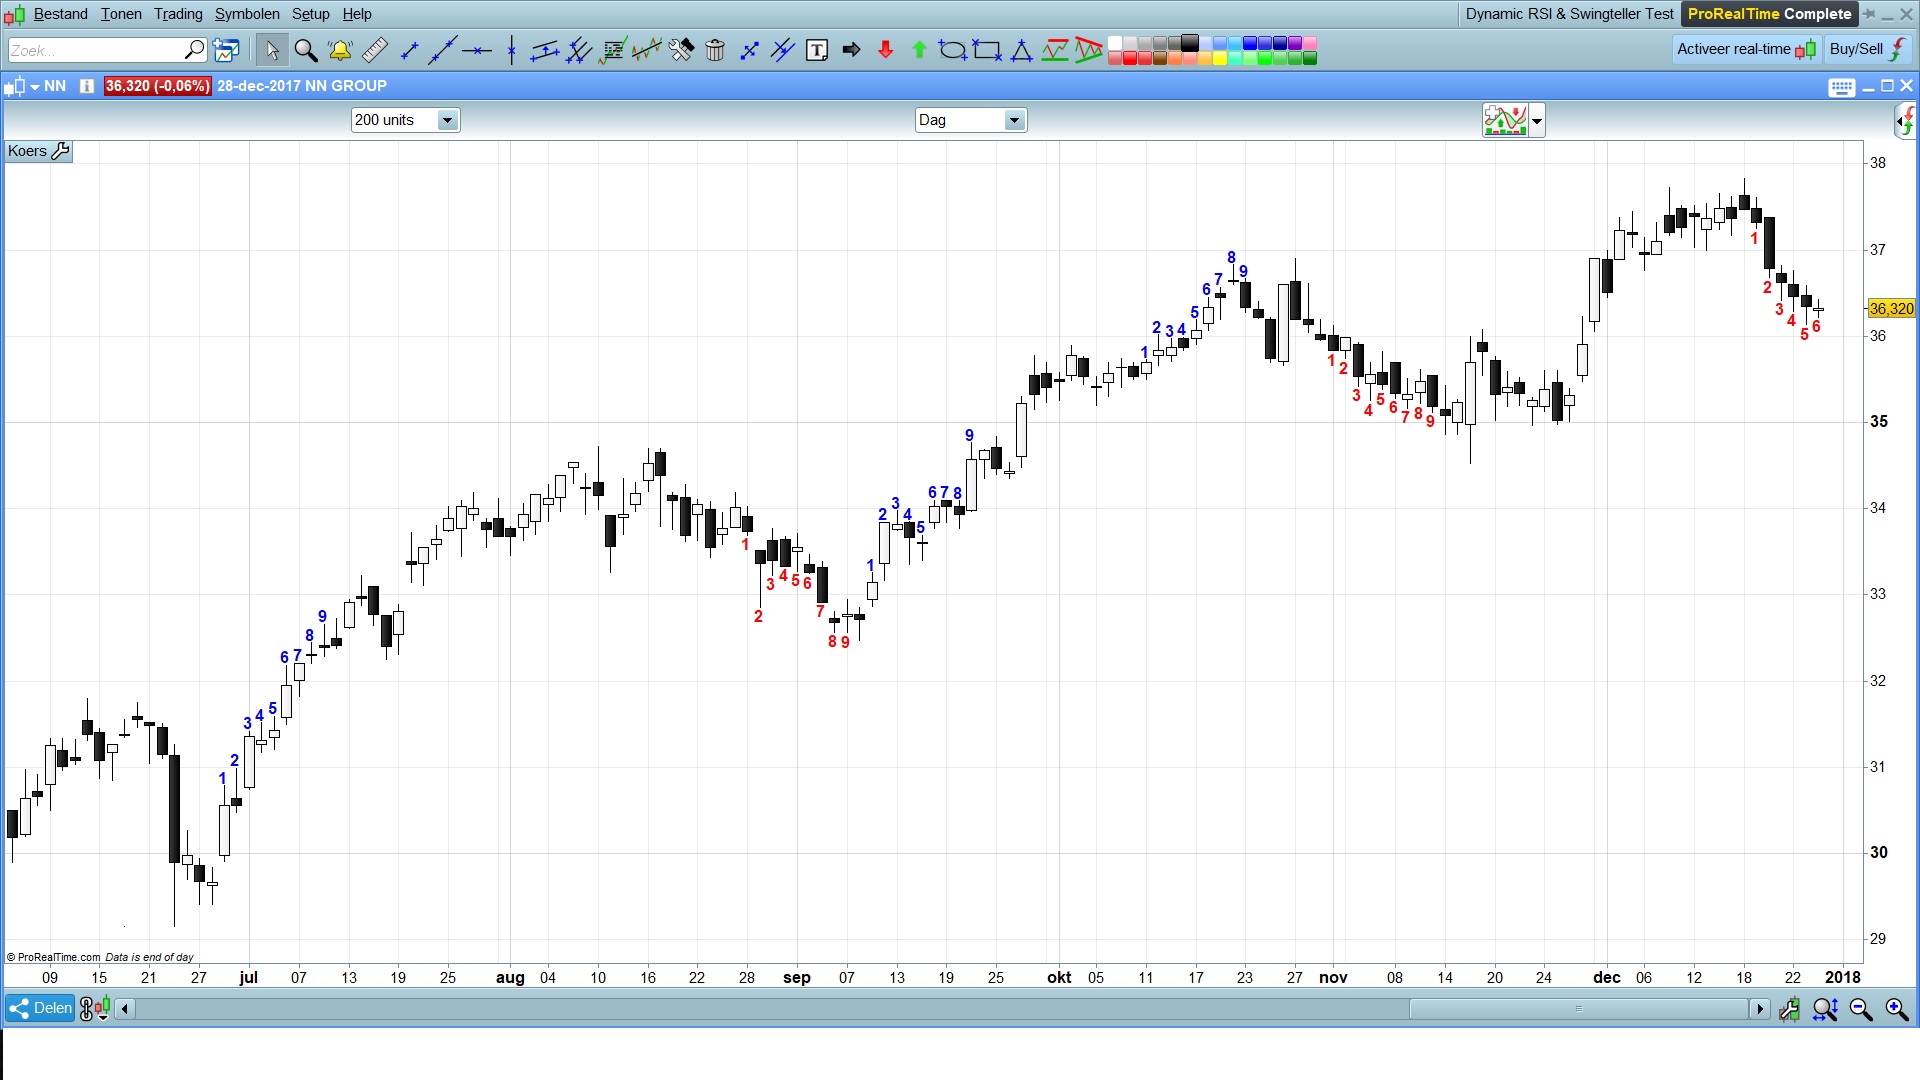Select the triangle drawing tool
The height and width of the screenshot is (1080, 1920).
(x=1021, y=50)
